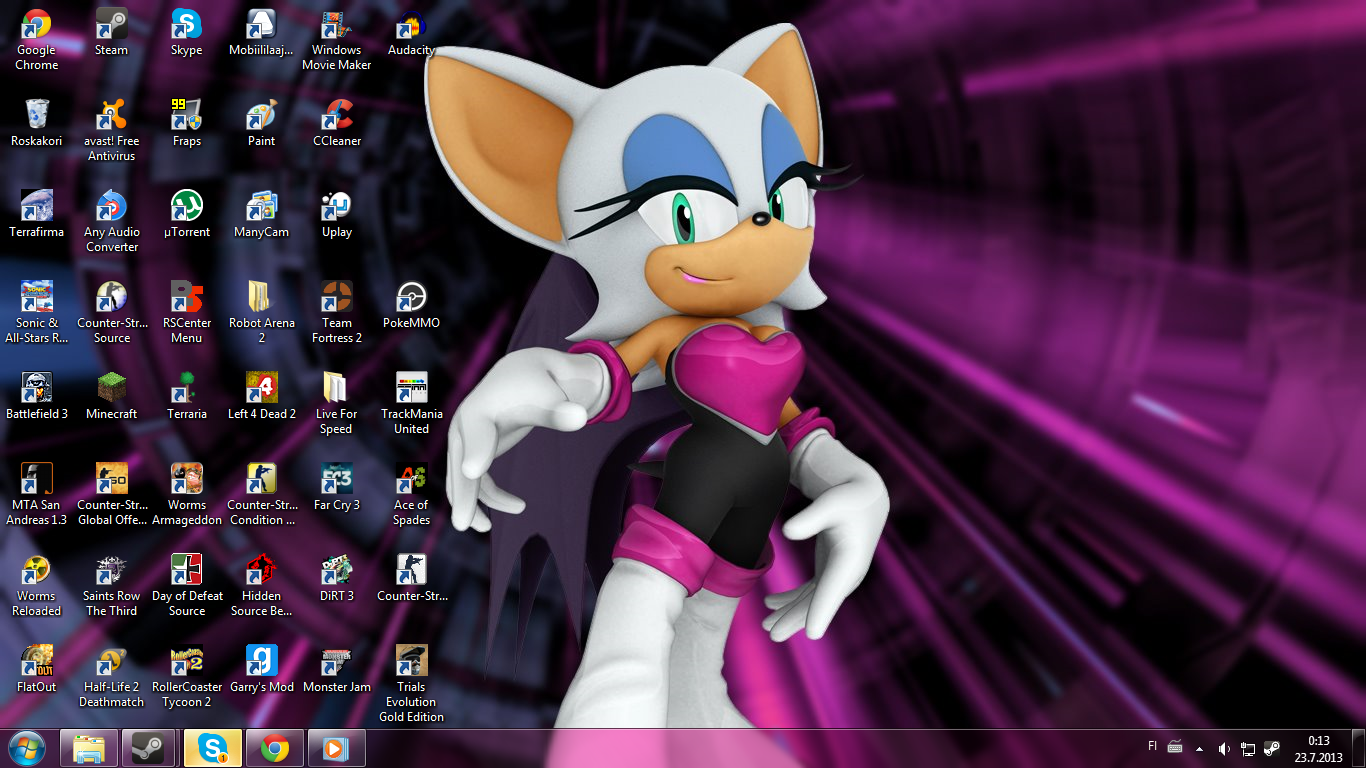Open the on-screen keyboard tray icon

pos(1175,747)
